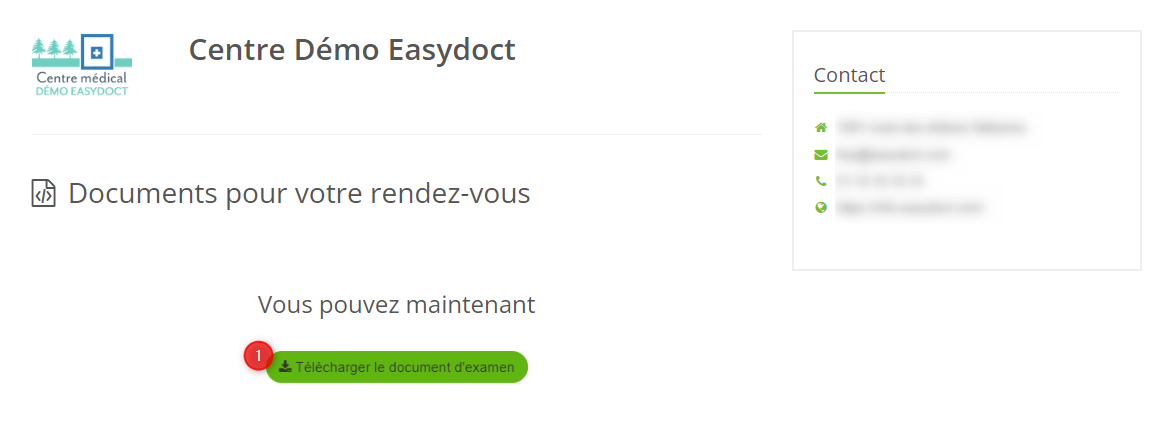Click the blurred street address text
This screenshot has height=426, width=1162.
(931, 128)
